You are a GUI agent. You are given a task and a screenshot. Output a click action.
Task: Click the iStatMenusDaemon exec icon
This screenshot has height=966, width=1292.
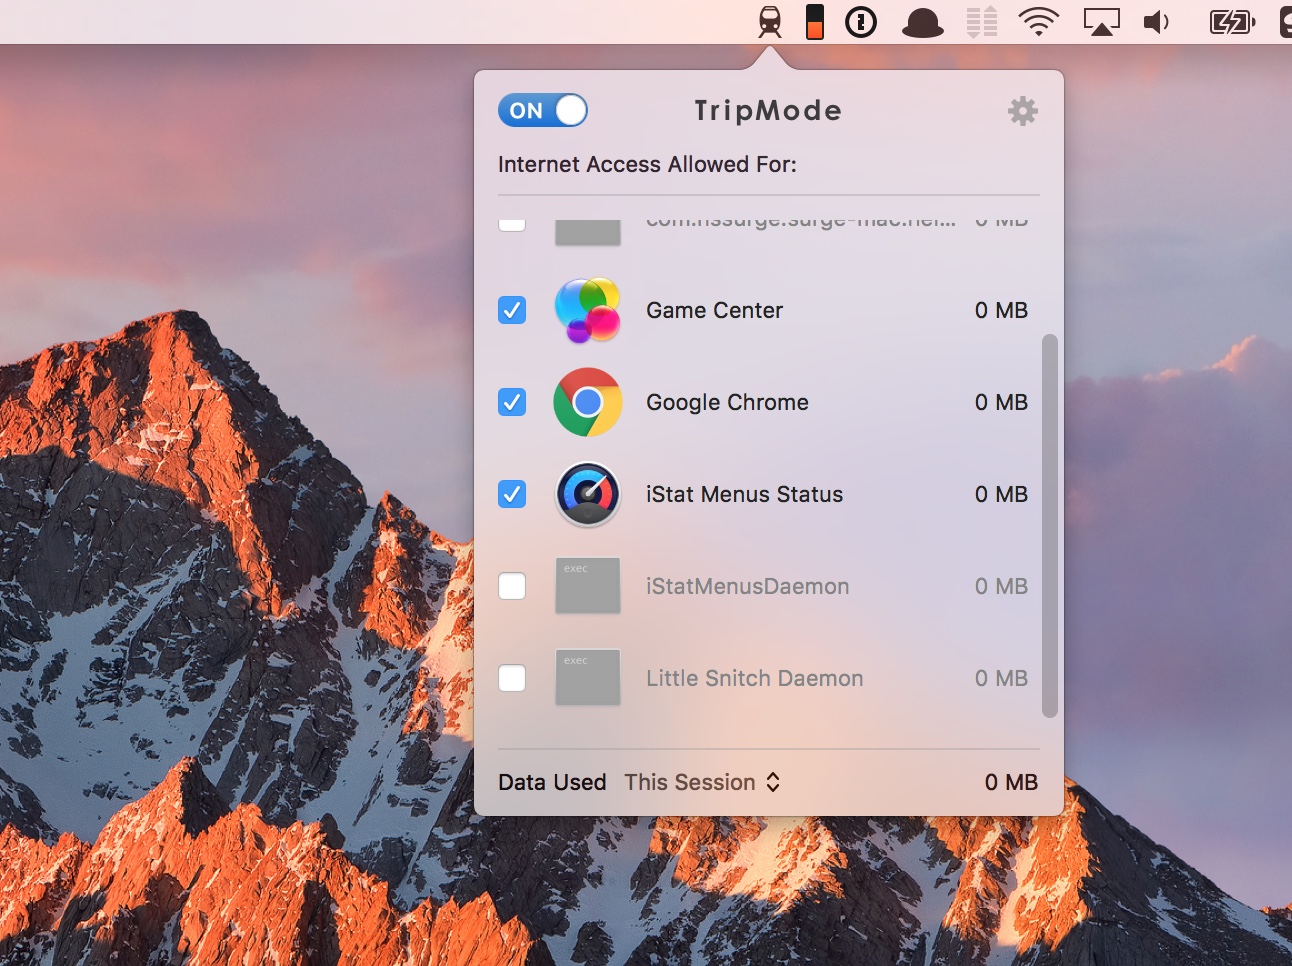(588, 586)
